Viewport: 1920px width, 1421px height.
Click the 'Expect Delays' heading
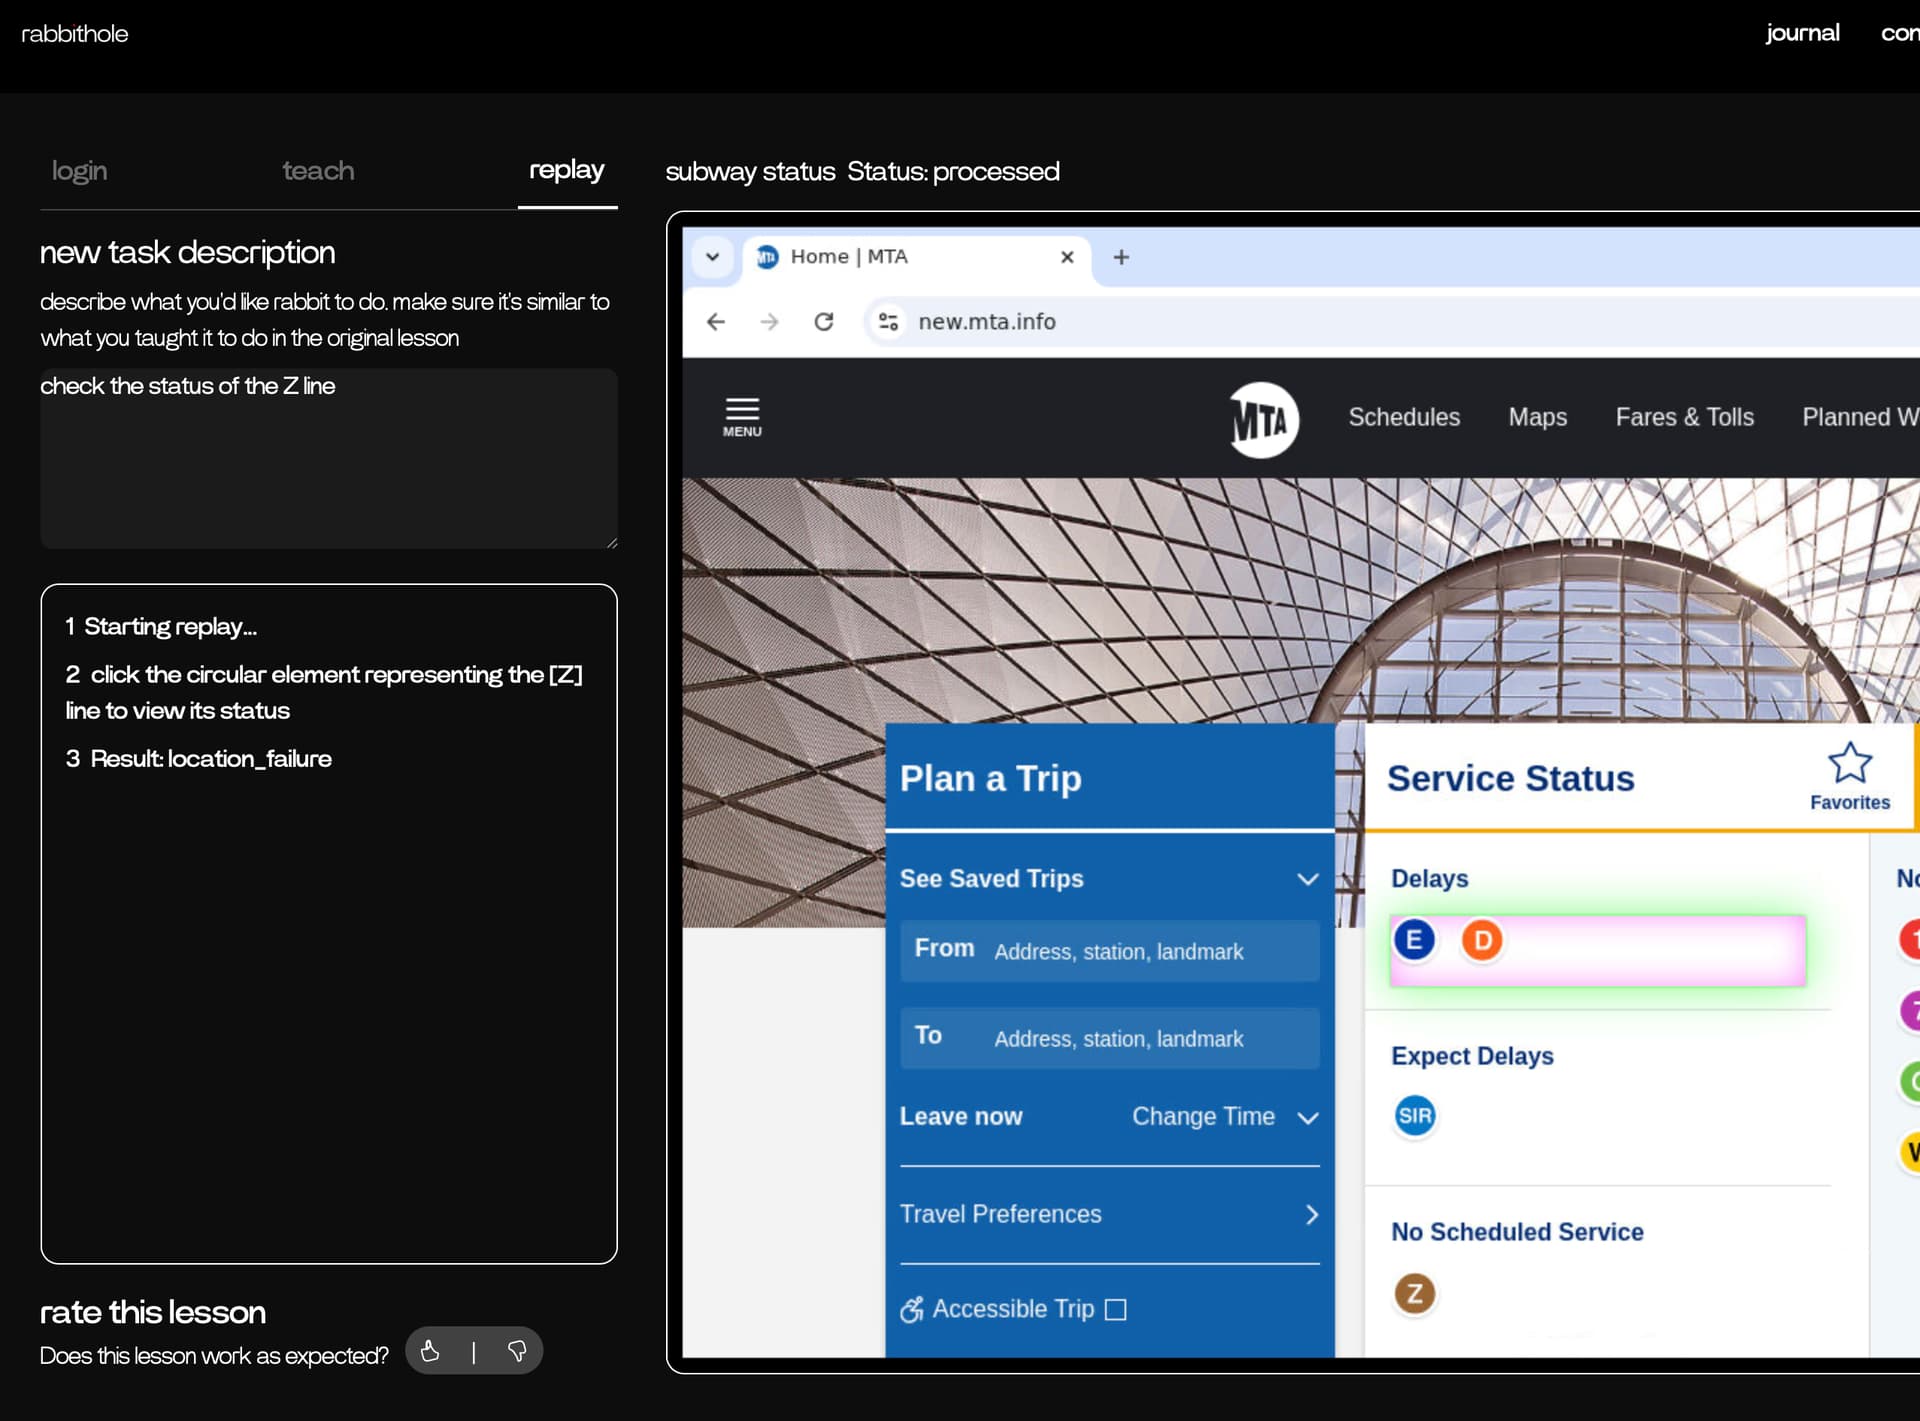coord(1472,1056)
